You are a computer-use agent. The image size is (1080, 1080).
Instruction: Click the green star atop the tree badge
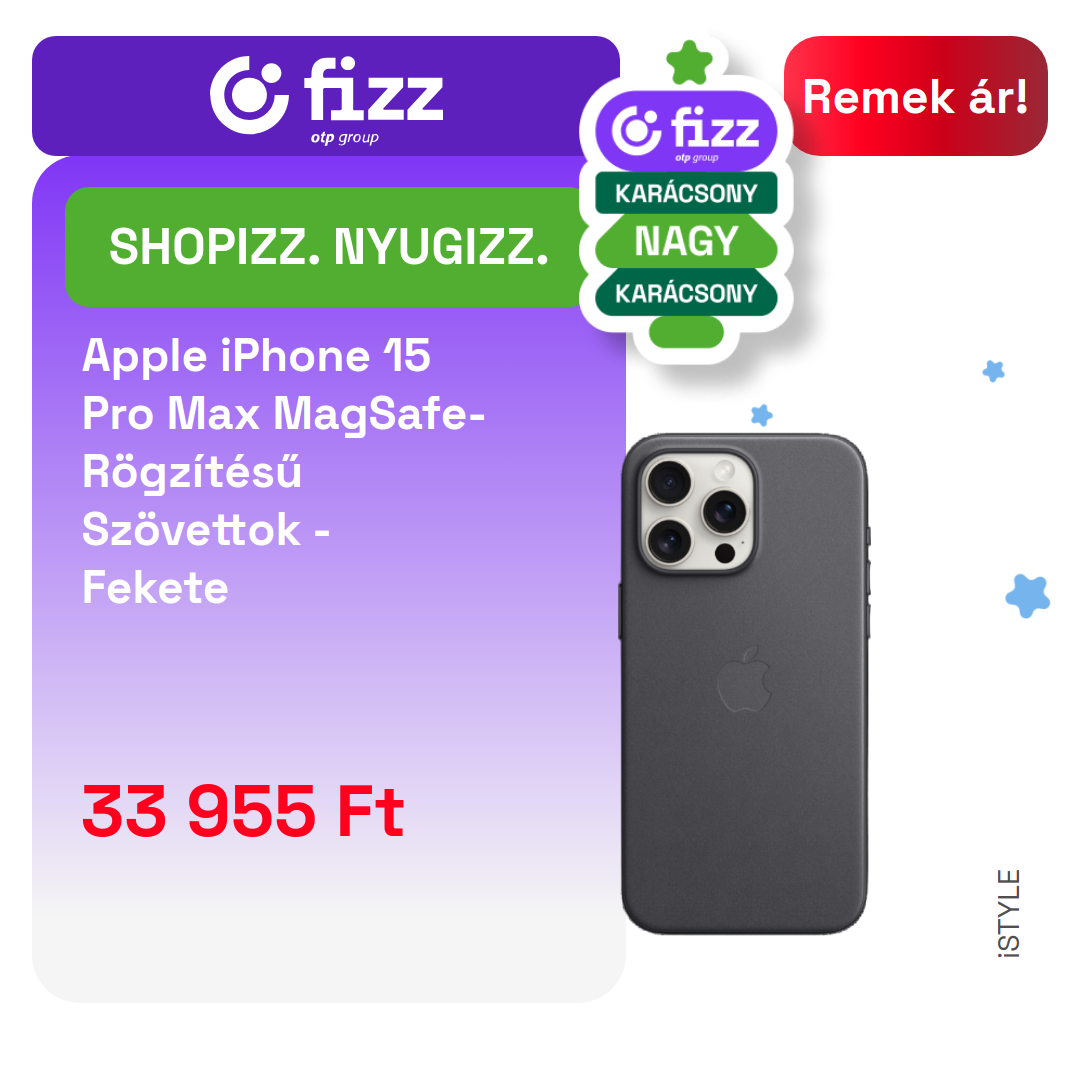[x=689, y=63]
